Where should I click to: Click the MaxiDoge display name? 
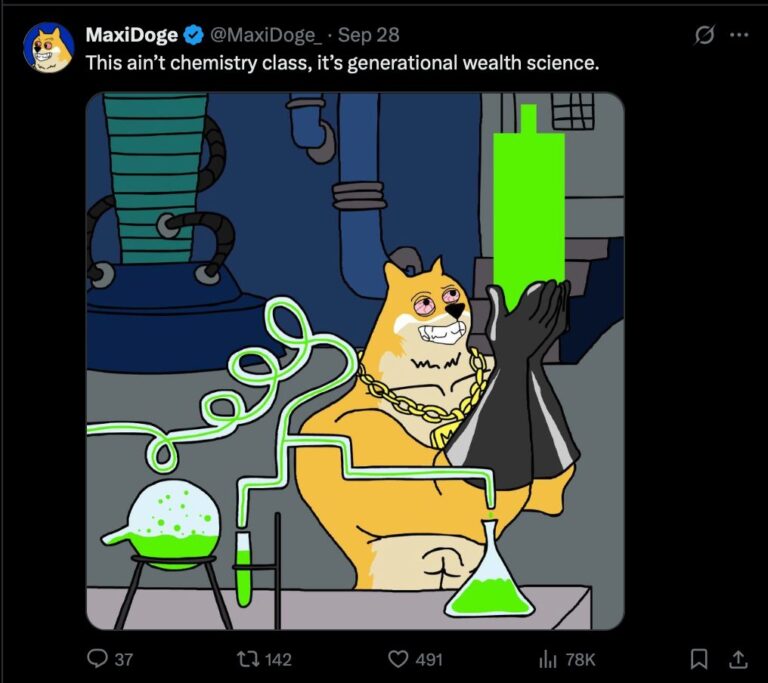point(132,35)
